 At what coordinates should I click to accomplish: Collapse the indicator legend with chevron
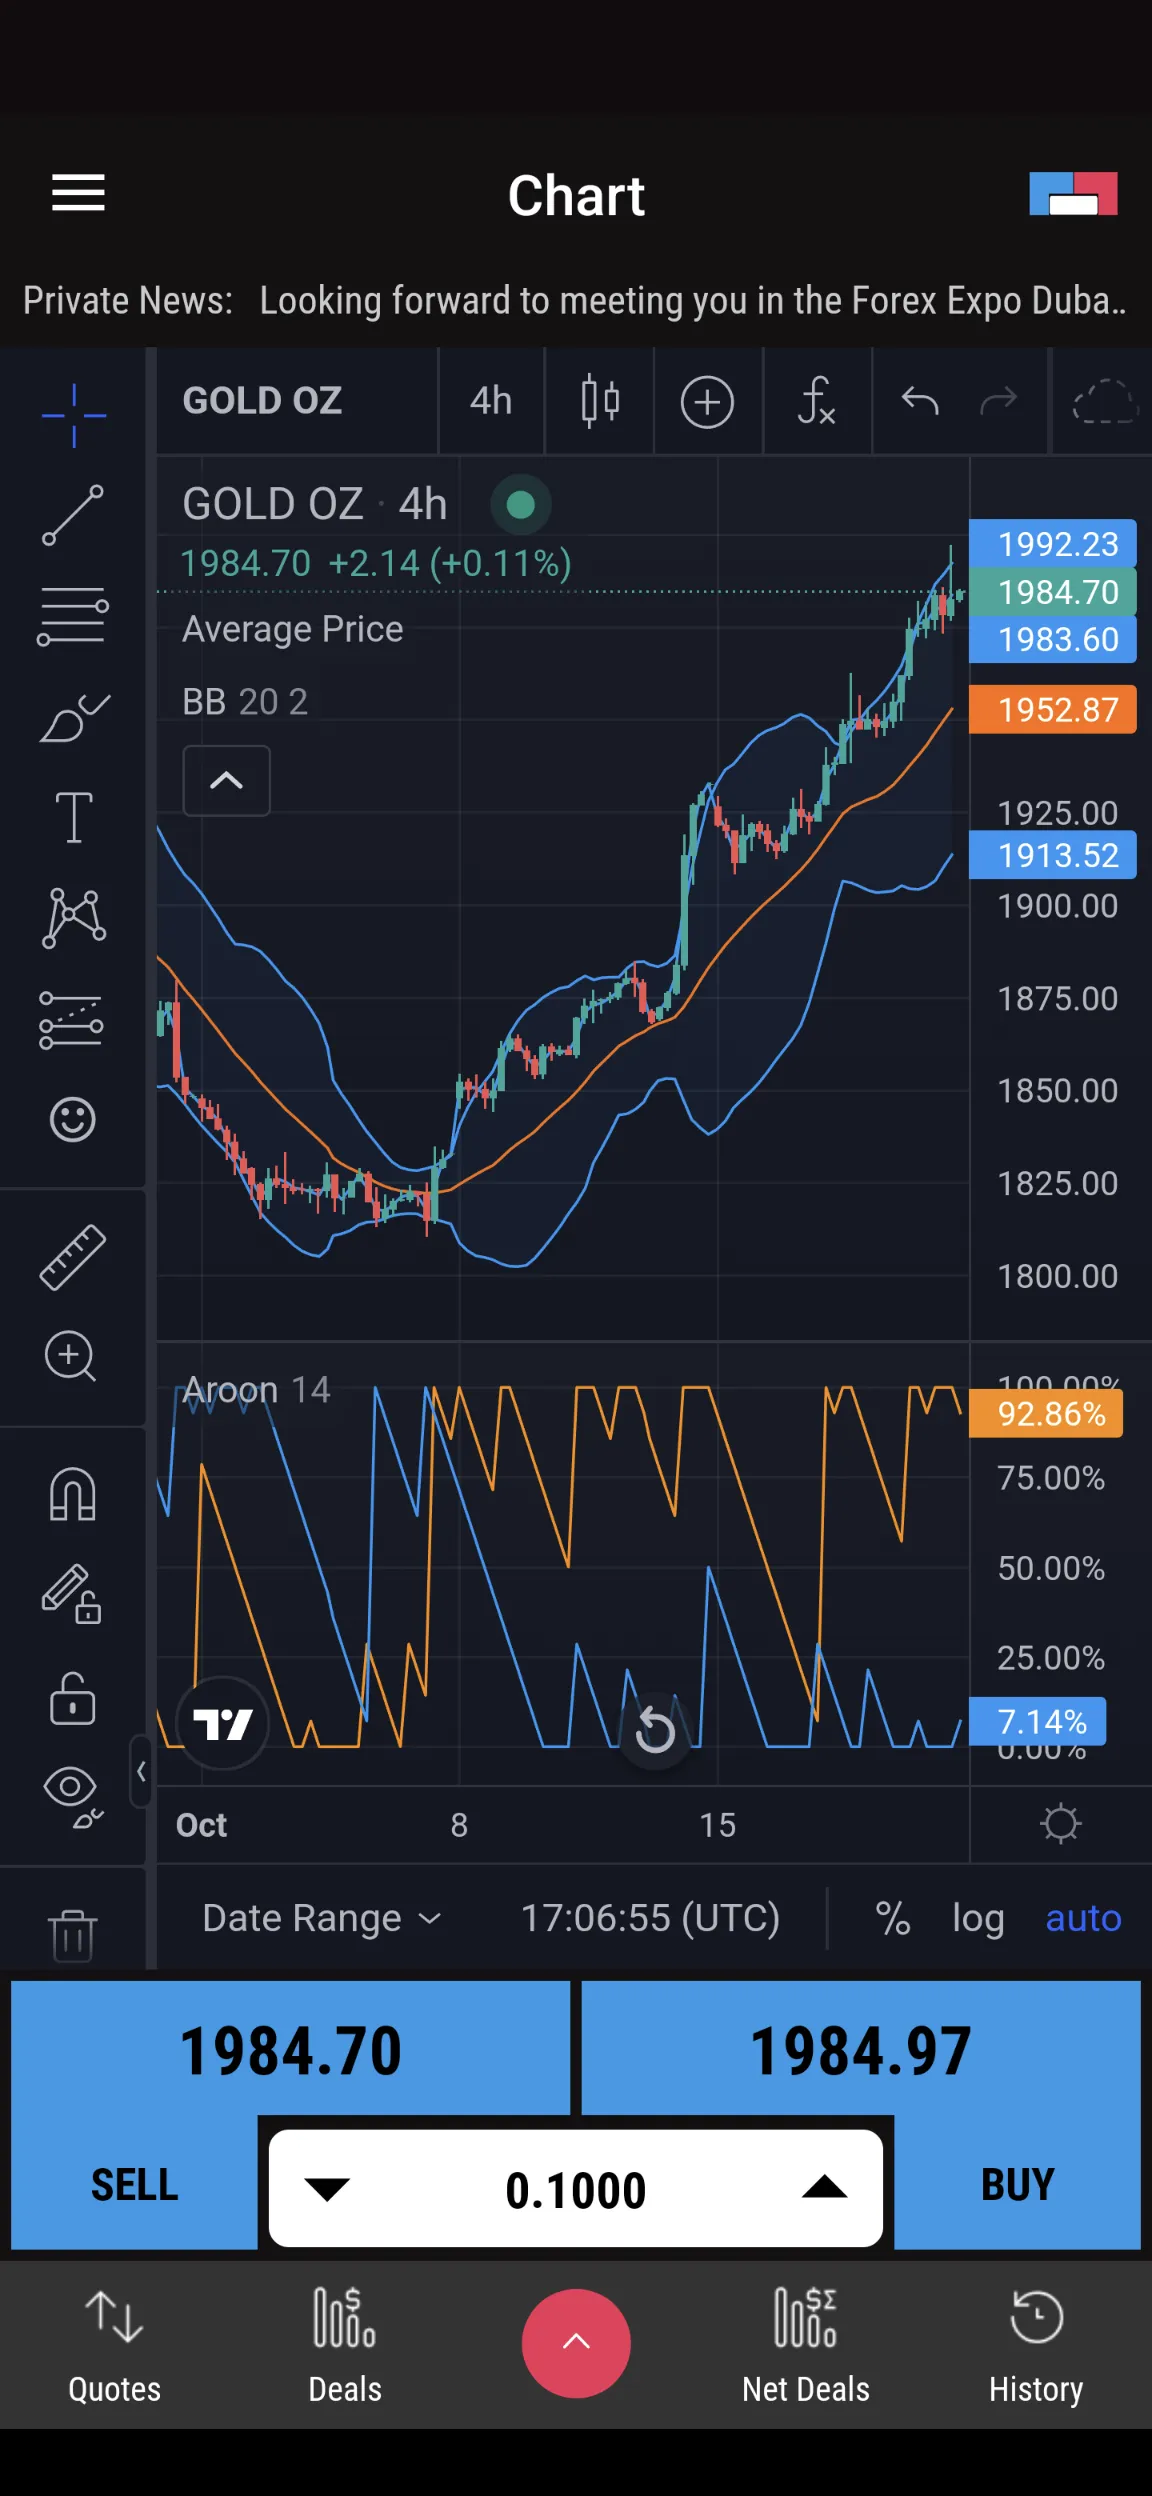(227, 780)
